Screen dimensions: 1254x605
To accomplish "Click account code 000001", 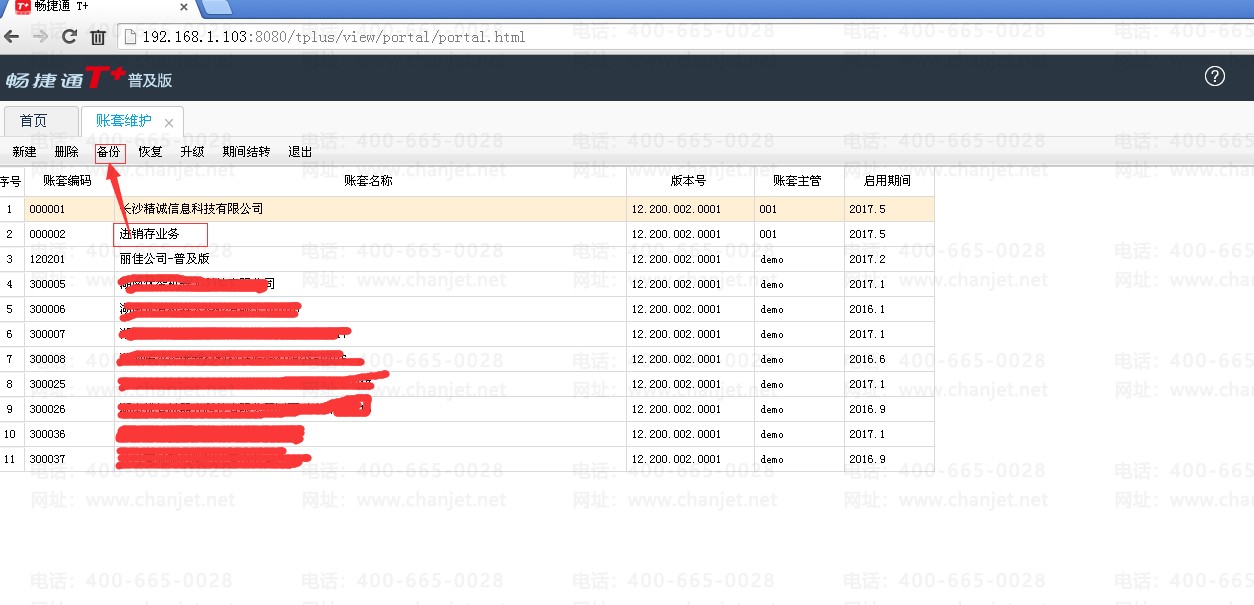I will point(47,209).
